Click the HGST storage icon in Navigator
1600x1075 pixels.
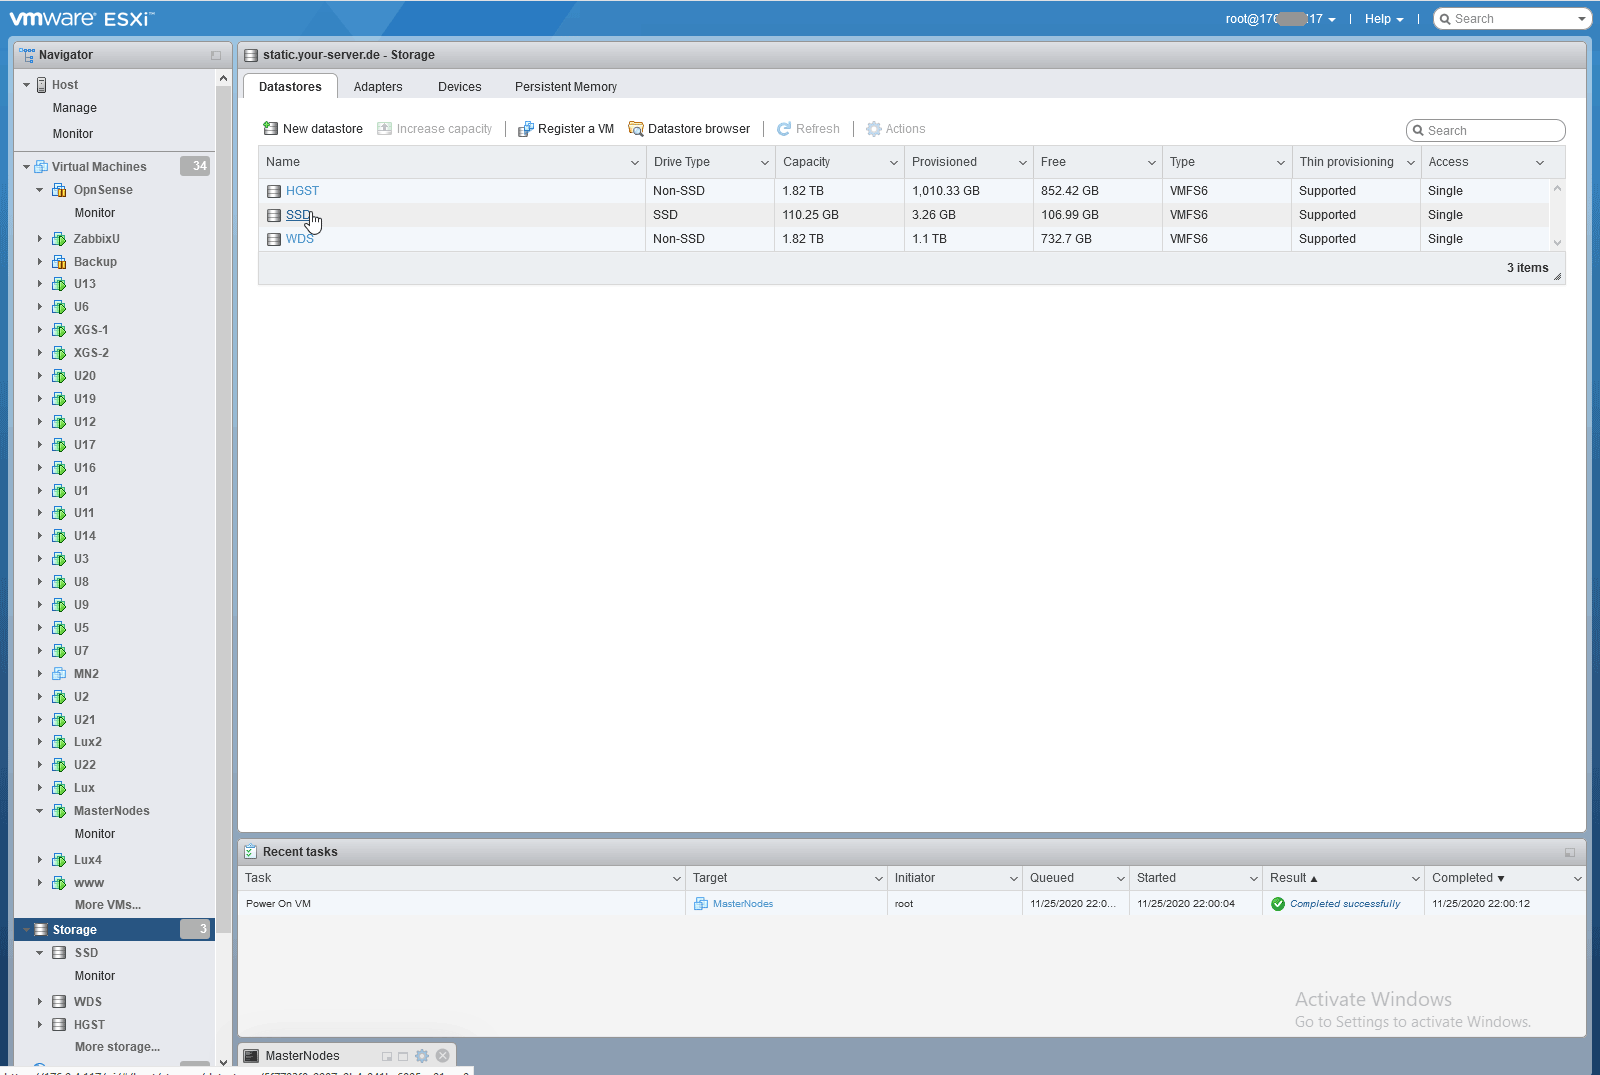[59, 1025]
